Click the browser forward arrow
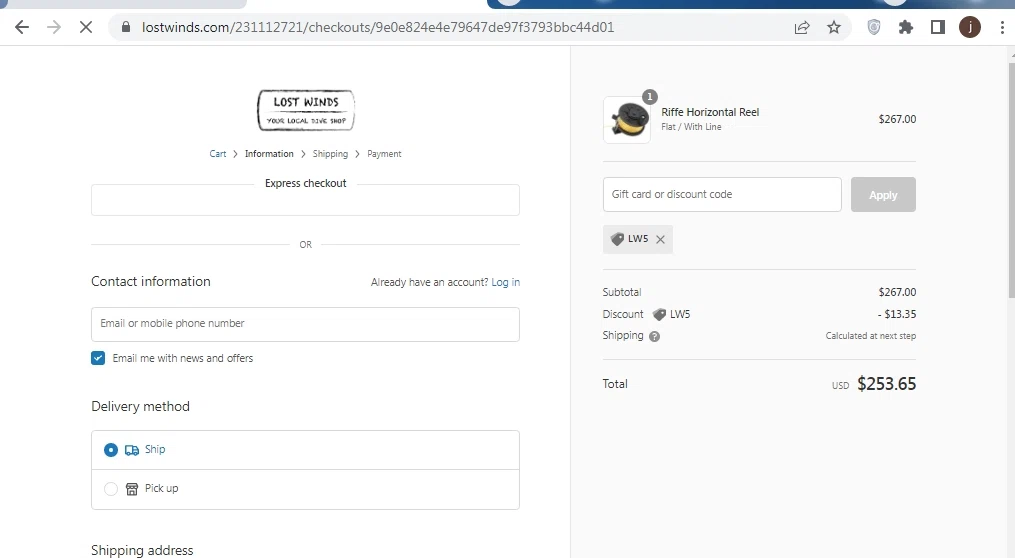 click(54, 27)
